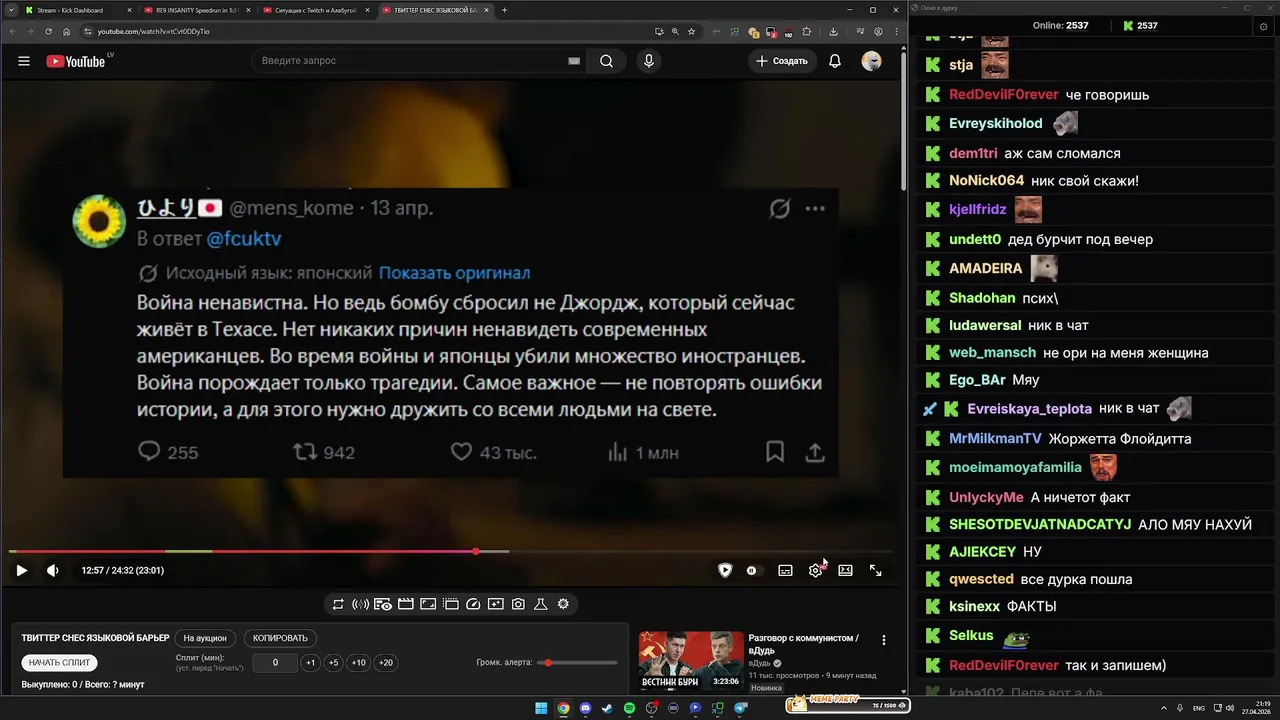This screenshot has width=1280, height=720.
Task: Open Discord from the taskbar
Action: (585, 708)
